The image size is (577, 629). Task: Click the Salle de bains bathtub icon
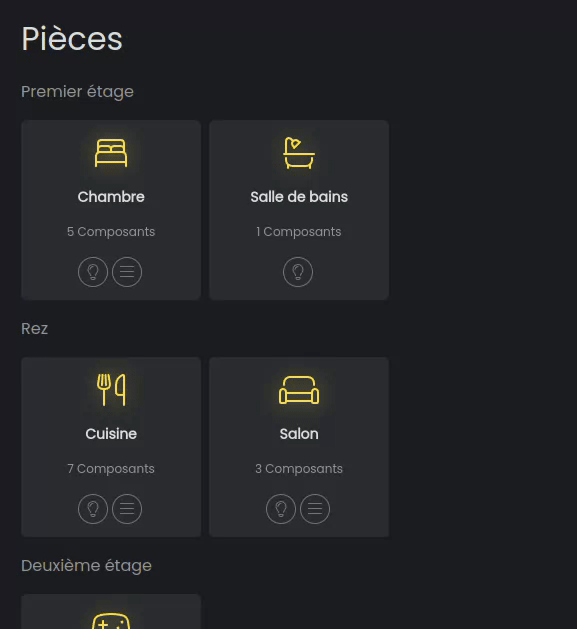pos(299,153)
